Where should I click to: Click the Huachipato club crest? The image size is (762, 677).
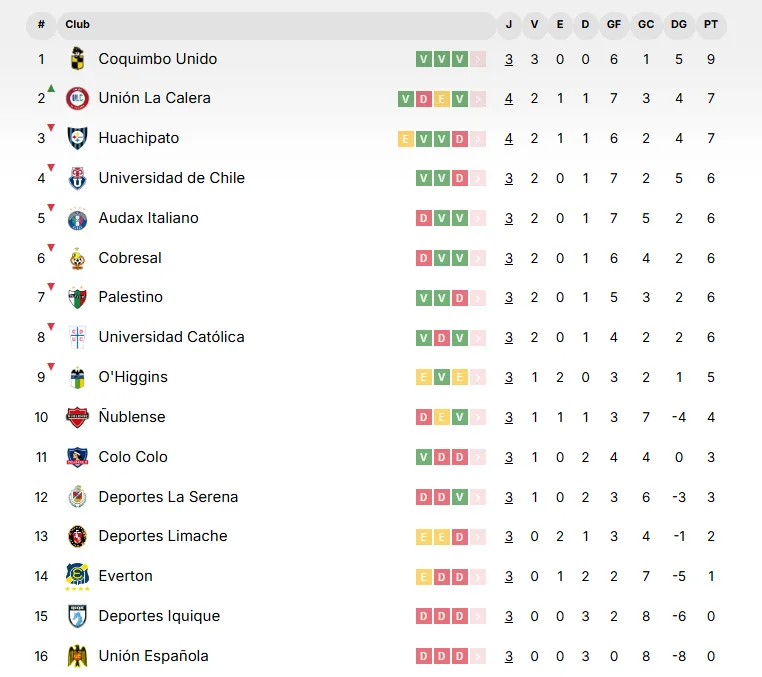(x=77, y=138)
